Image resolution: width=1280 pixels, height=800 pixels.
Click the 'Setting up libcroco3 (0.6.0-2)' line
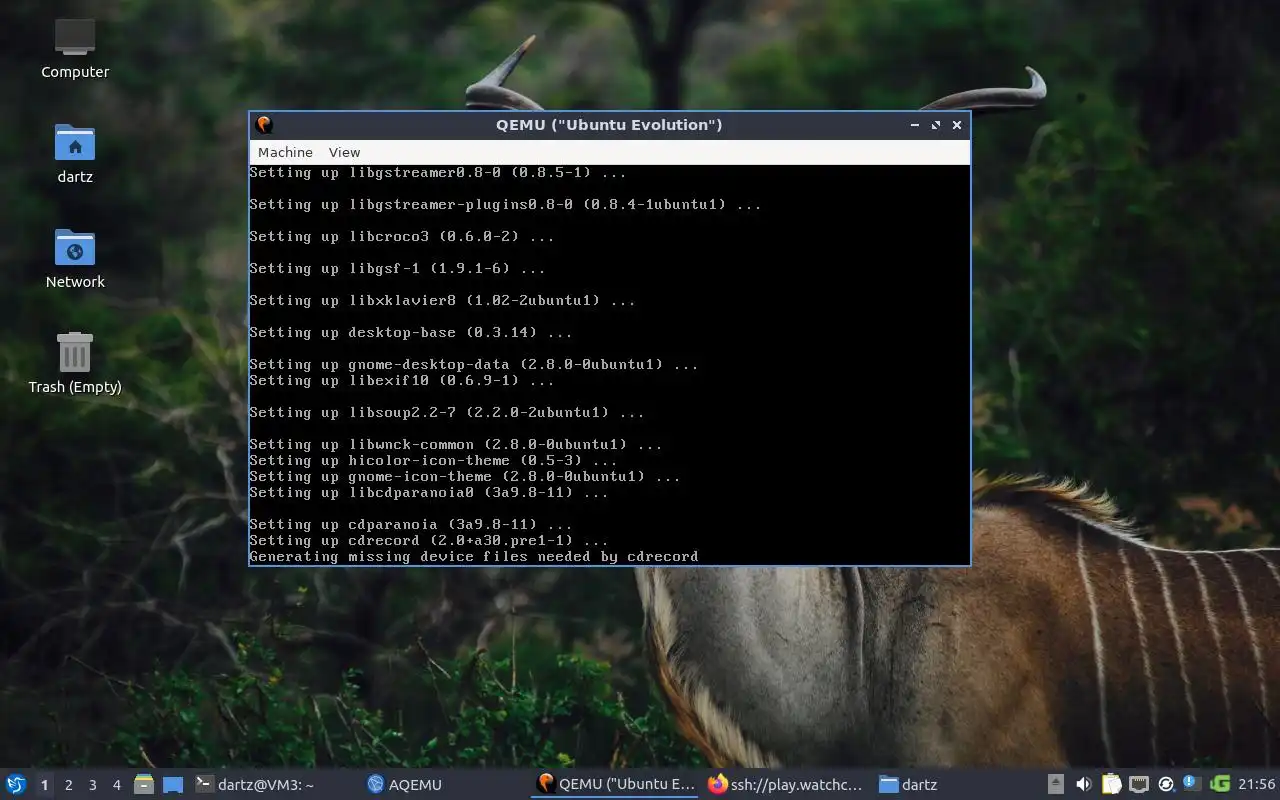click(x=402, y=236)
